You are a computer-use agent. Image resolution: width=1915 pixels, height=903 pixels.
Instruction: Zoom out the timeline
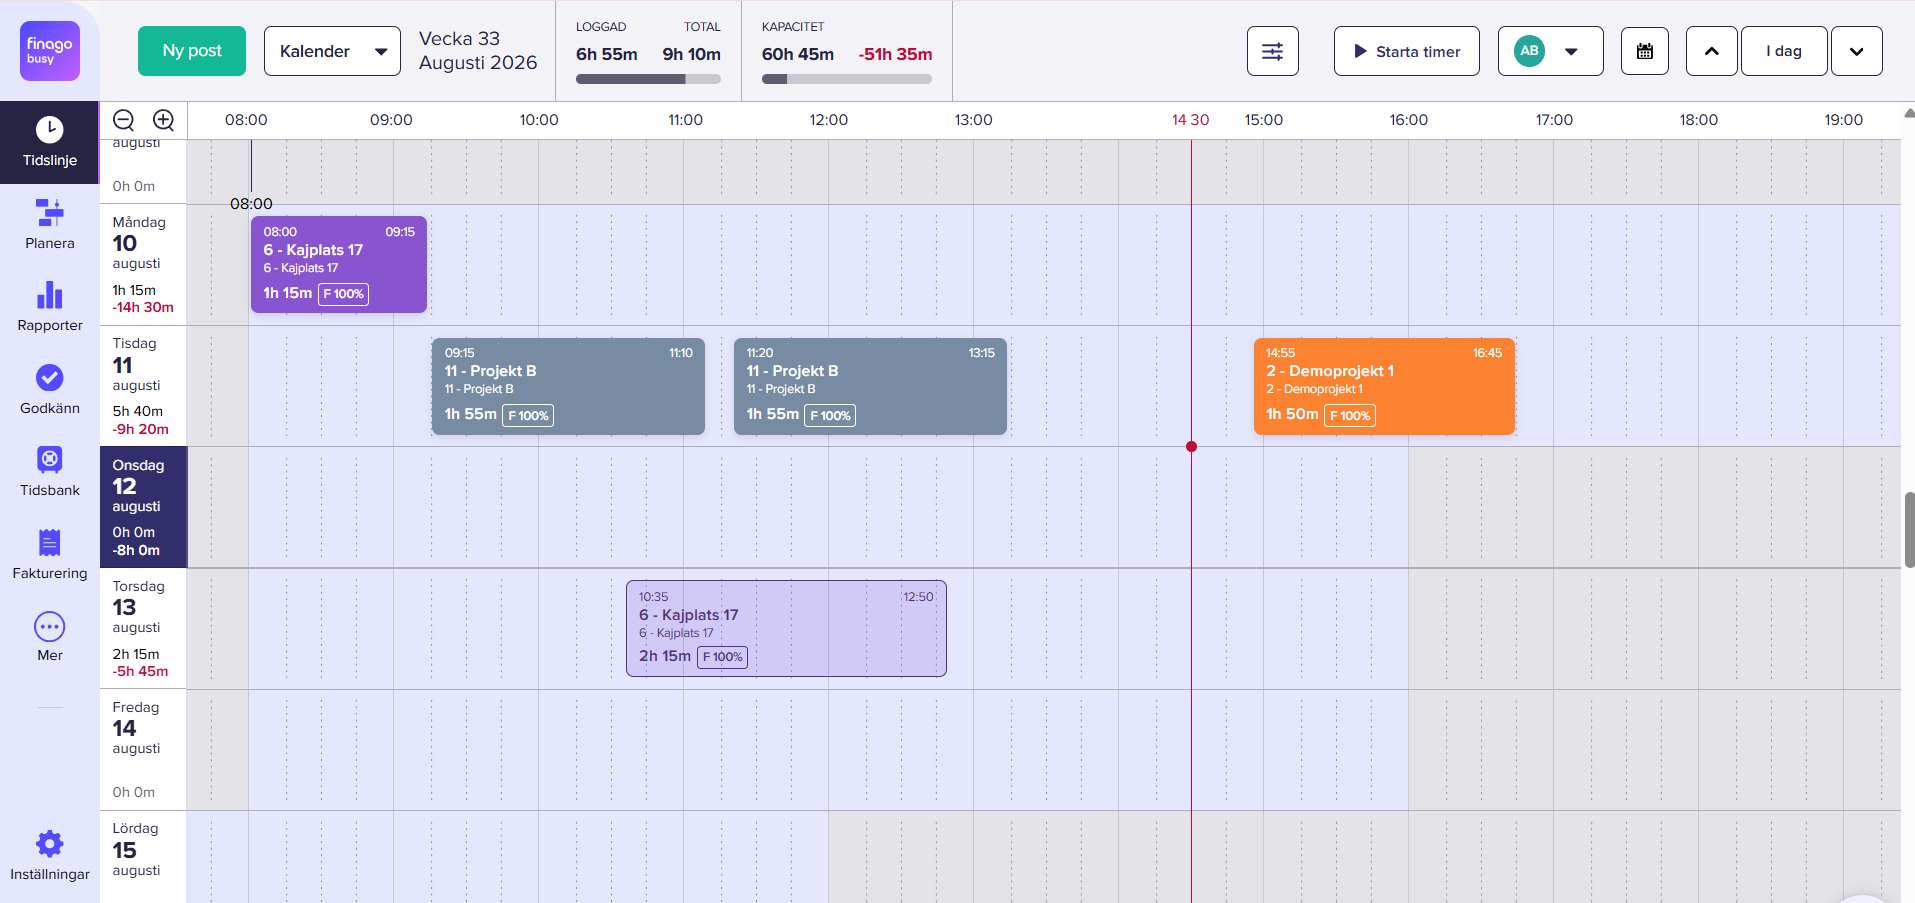tap(124, 120)
